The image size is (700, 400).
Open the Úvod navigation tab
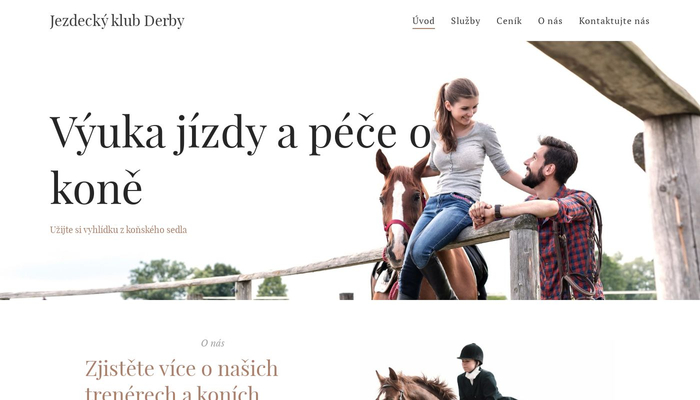[423, 21]
